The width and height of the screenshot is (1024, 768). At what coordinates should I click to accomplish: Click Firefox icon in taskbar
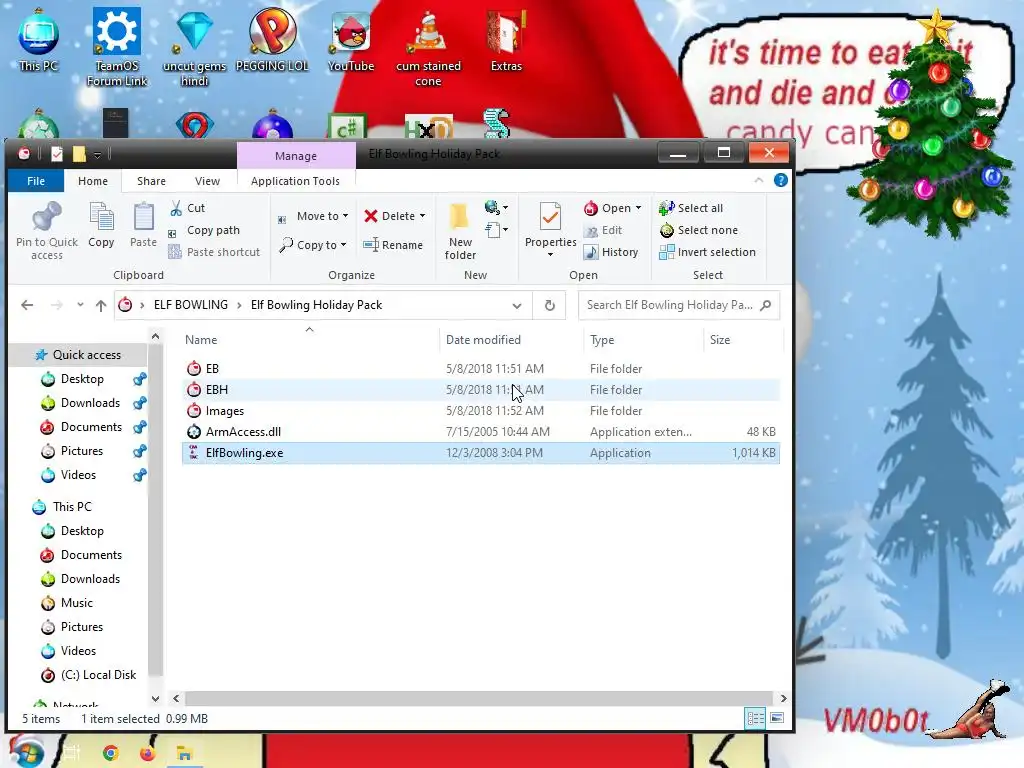(x=148, y=753)
